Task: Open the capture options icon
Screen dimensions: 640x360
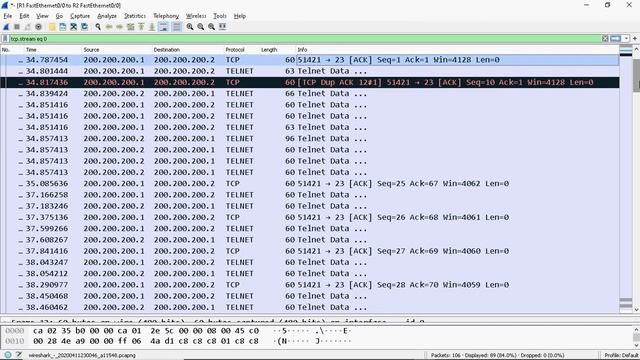Action: 38,27
